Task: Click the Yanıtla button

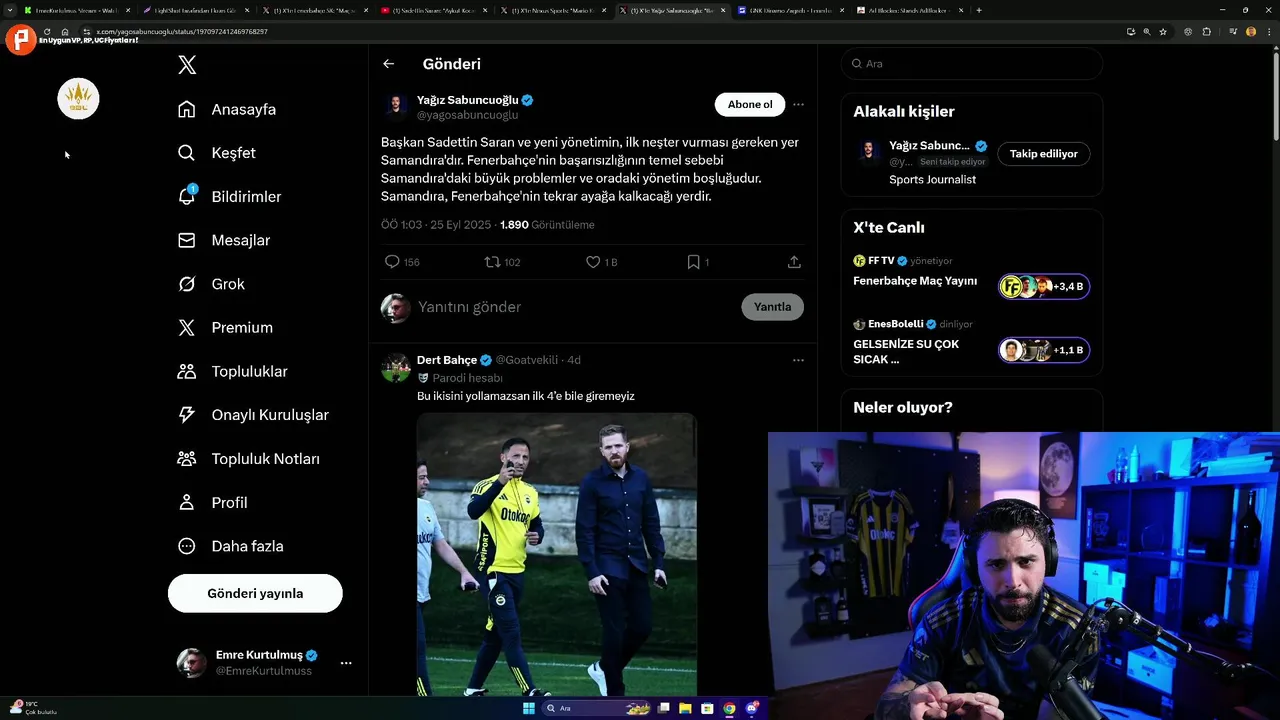Action: pos(772,307)
